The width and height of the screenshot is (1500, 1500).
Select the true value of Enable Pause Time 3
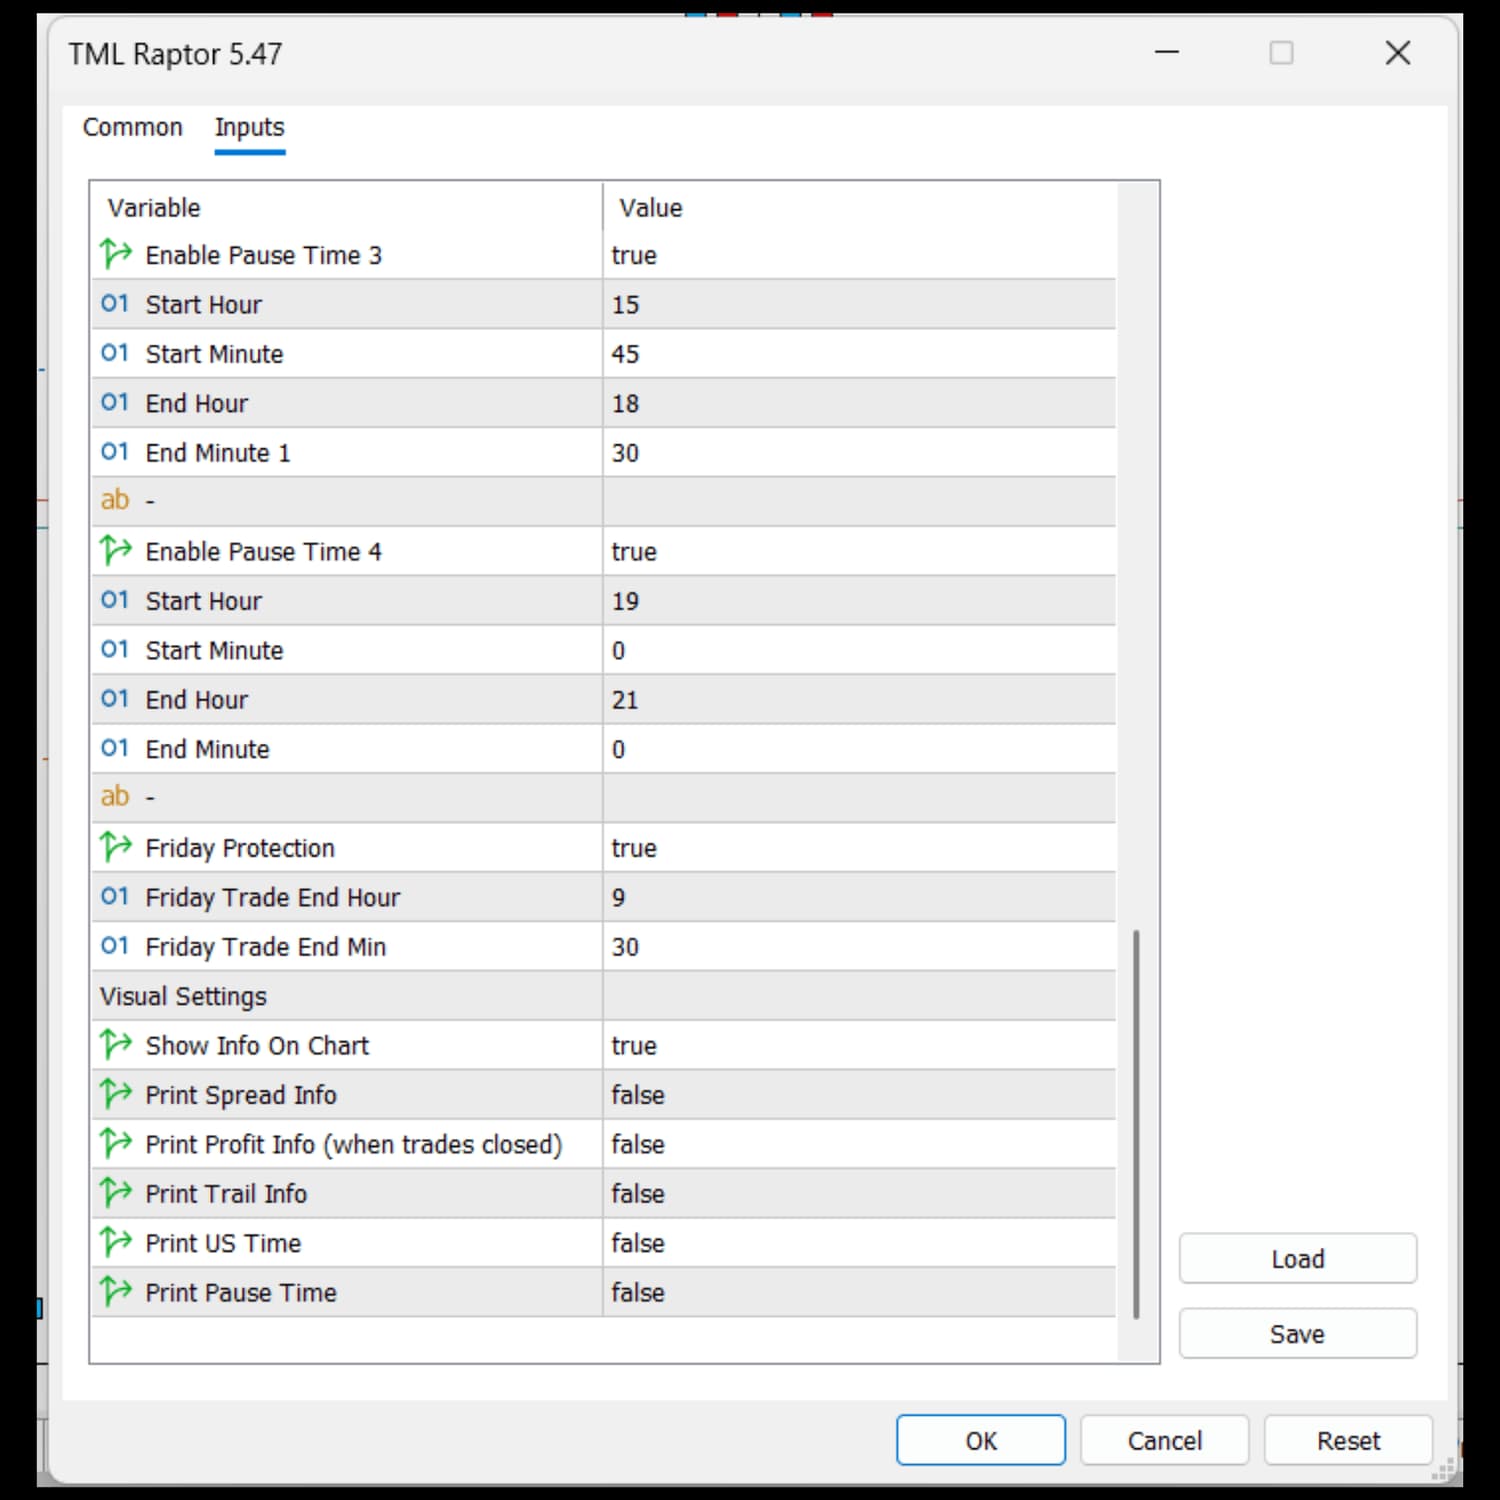pyautogui.click(x=634, y=255)
